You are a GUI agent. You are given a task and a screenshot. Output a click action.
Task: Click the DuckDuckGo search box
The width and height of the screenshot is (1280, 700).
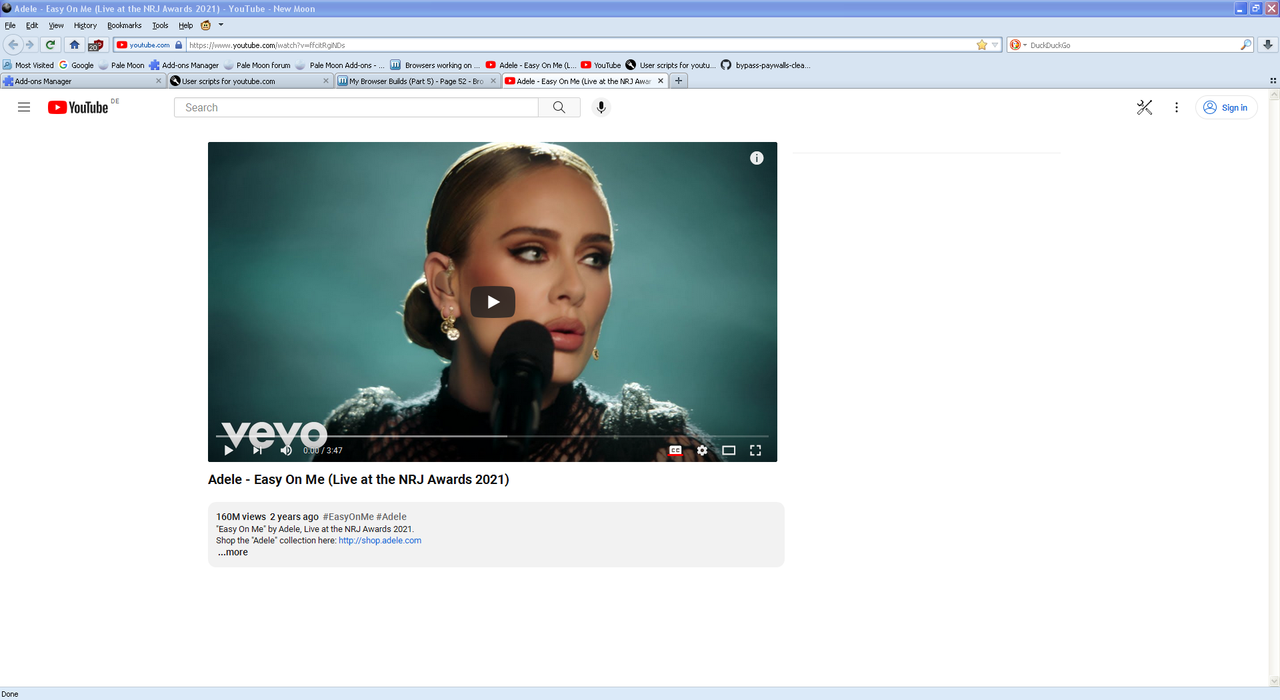point(1134,45)
